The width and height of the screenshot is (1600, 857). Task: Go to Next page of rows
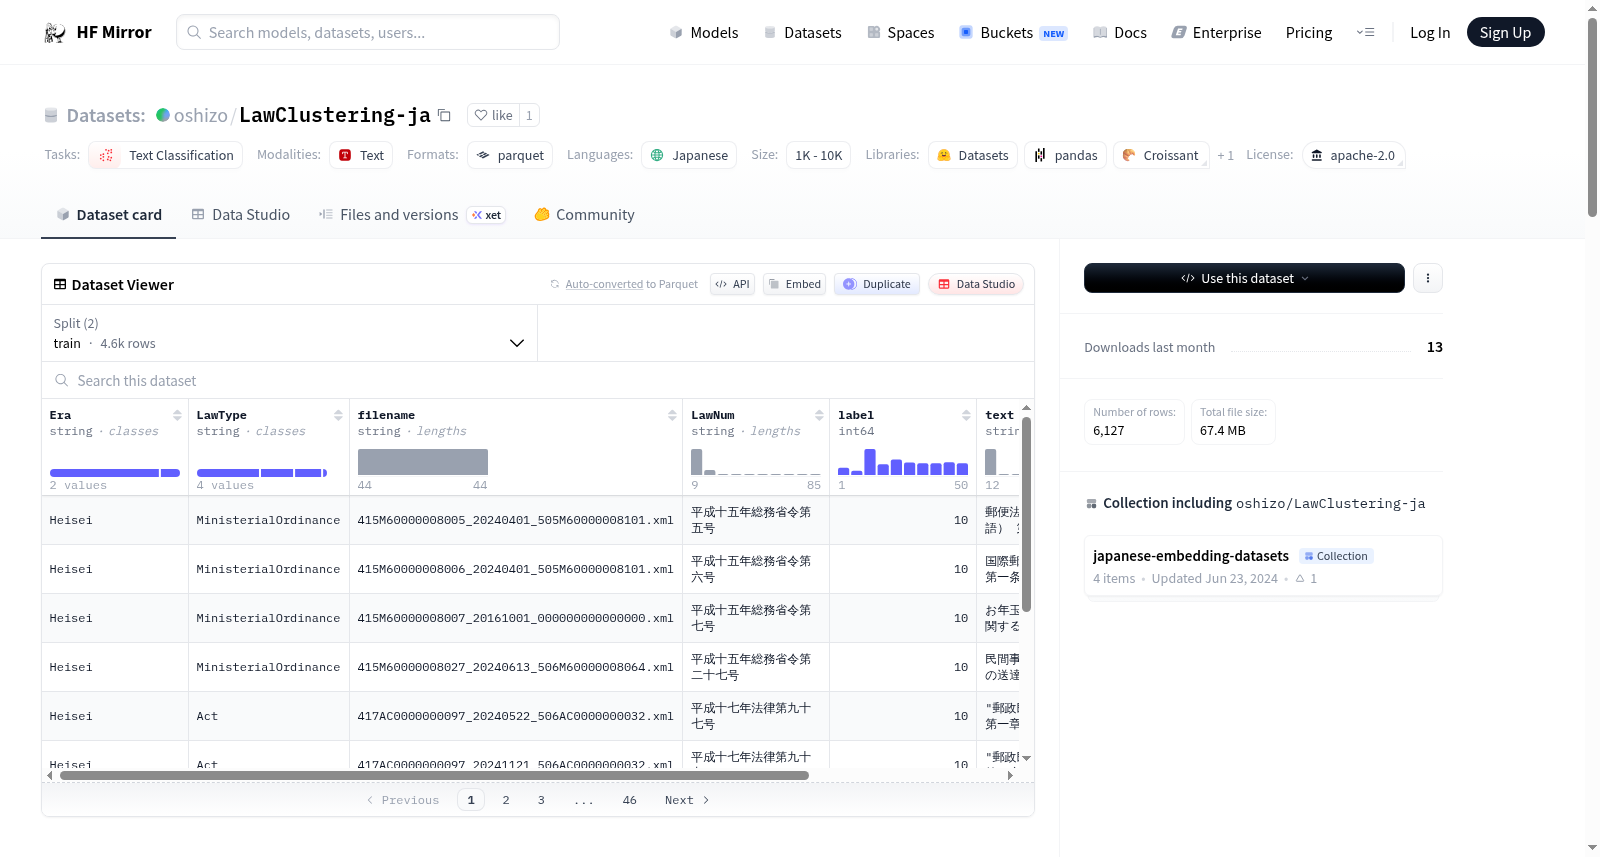[687, 800]
